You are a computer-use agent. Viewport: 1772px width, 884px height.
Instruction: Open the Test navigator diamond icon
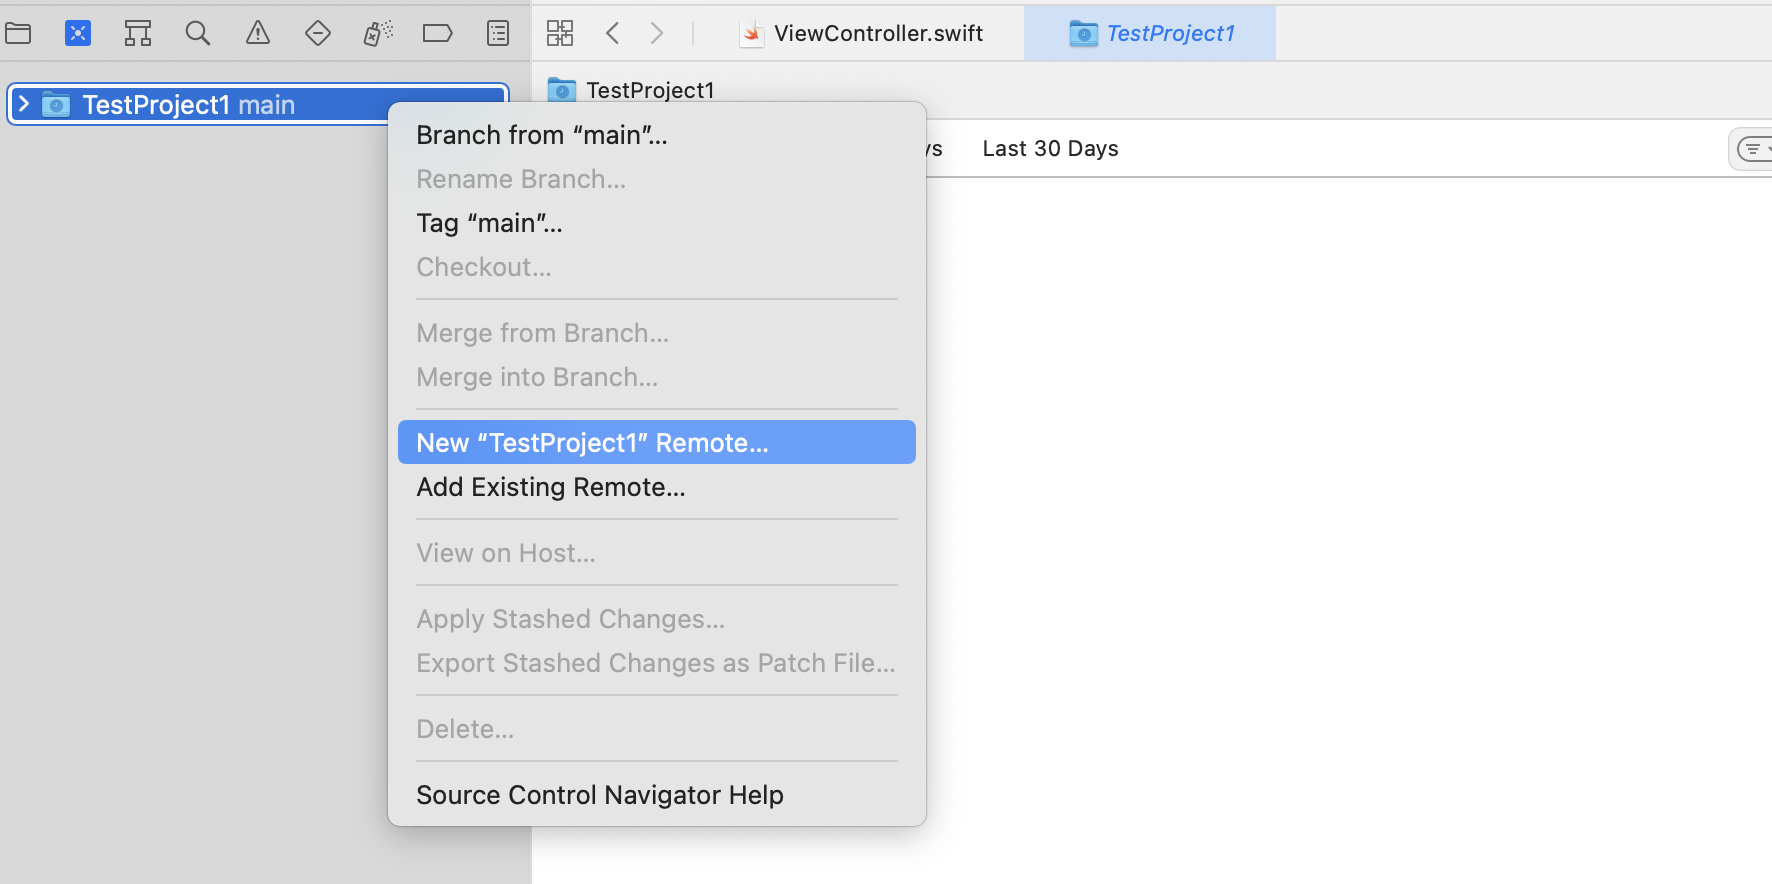point(318,33)
